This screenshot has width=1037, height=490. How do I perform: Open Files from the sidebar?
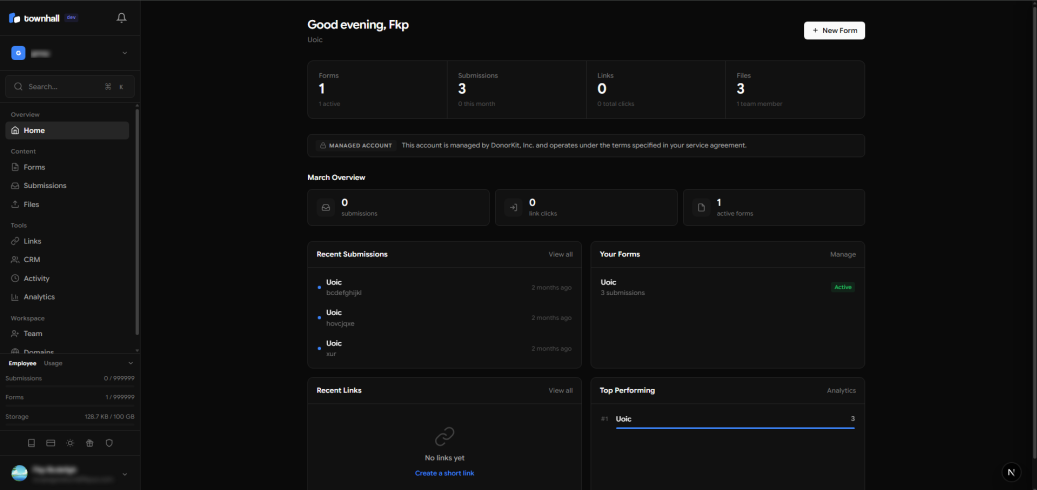(x=67, y=204)
